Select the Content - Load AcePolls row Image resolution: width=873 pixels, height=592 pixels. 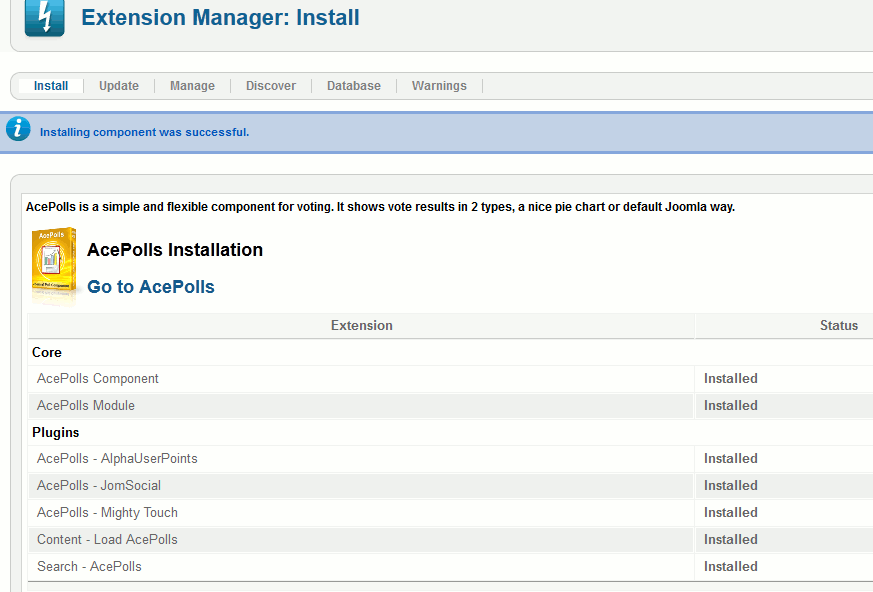click(x=107, y=540)
